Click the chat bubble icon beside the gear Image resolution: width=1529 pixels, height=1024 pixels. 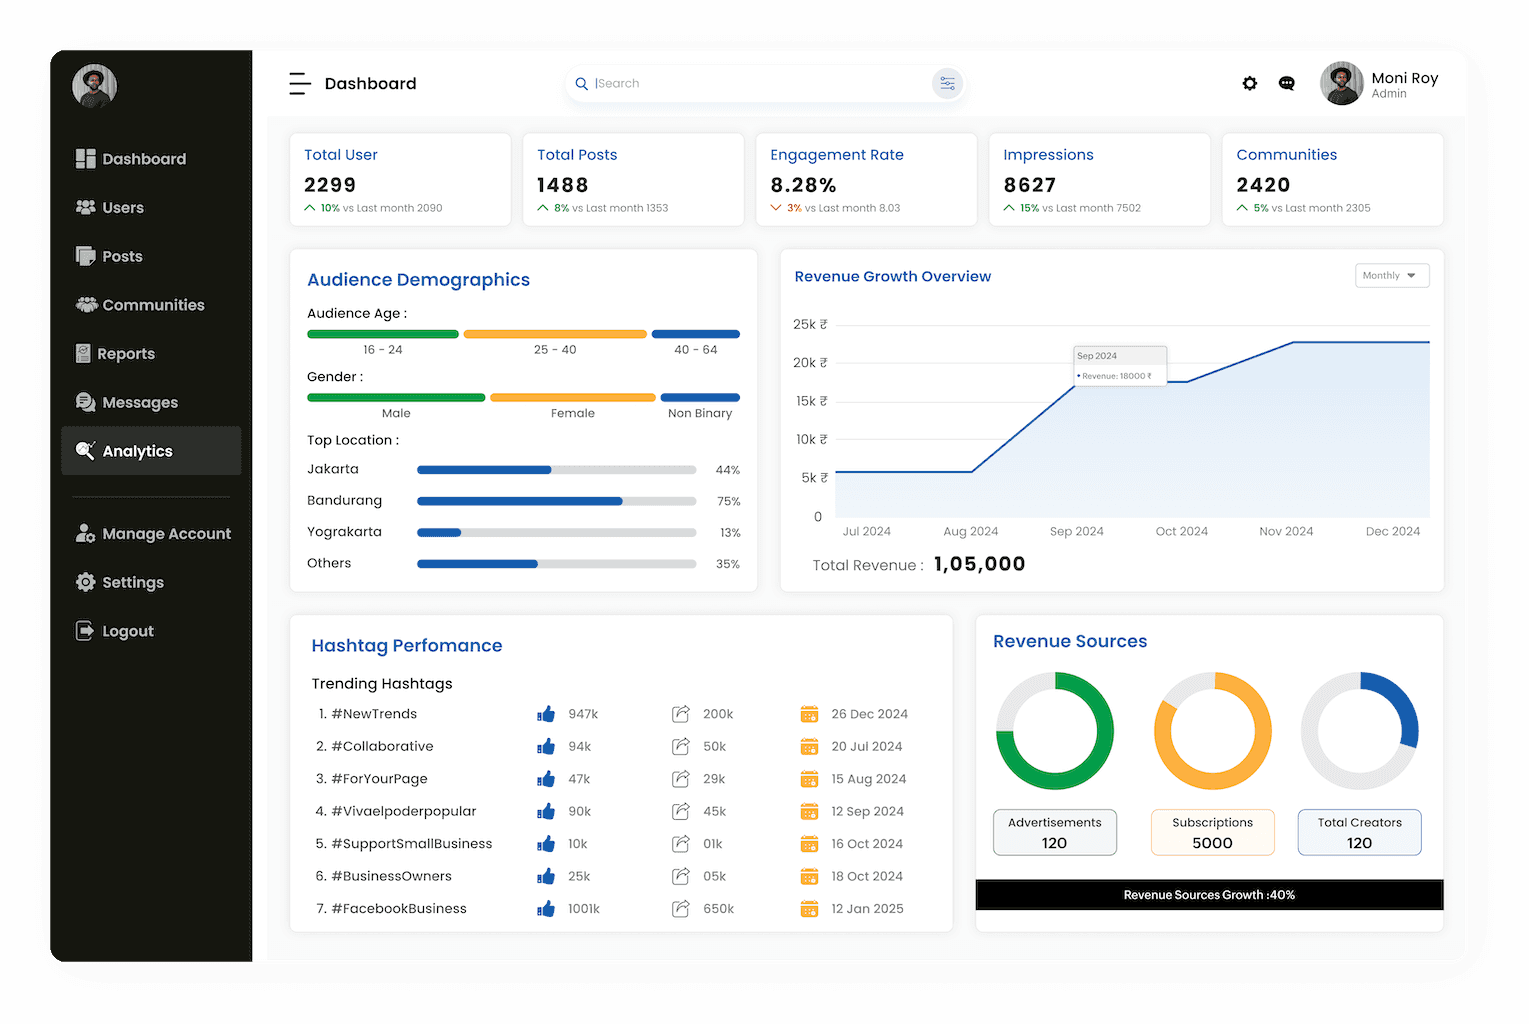(x=1287, y=83)
